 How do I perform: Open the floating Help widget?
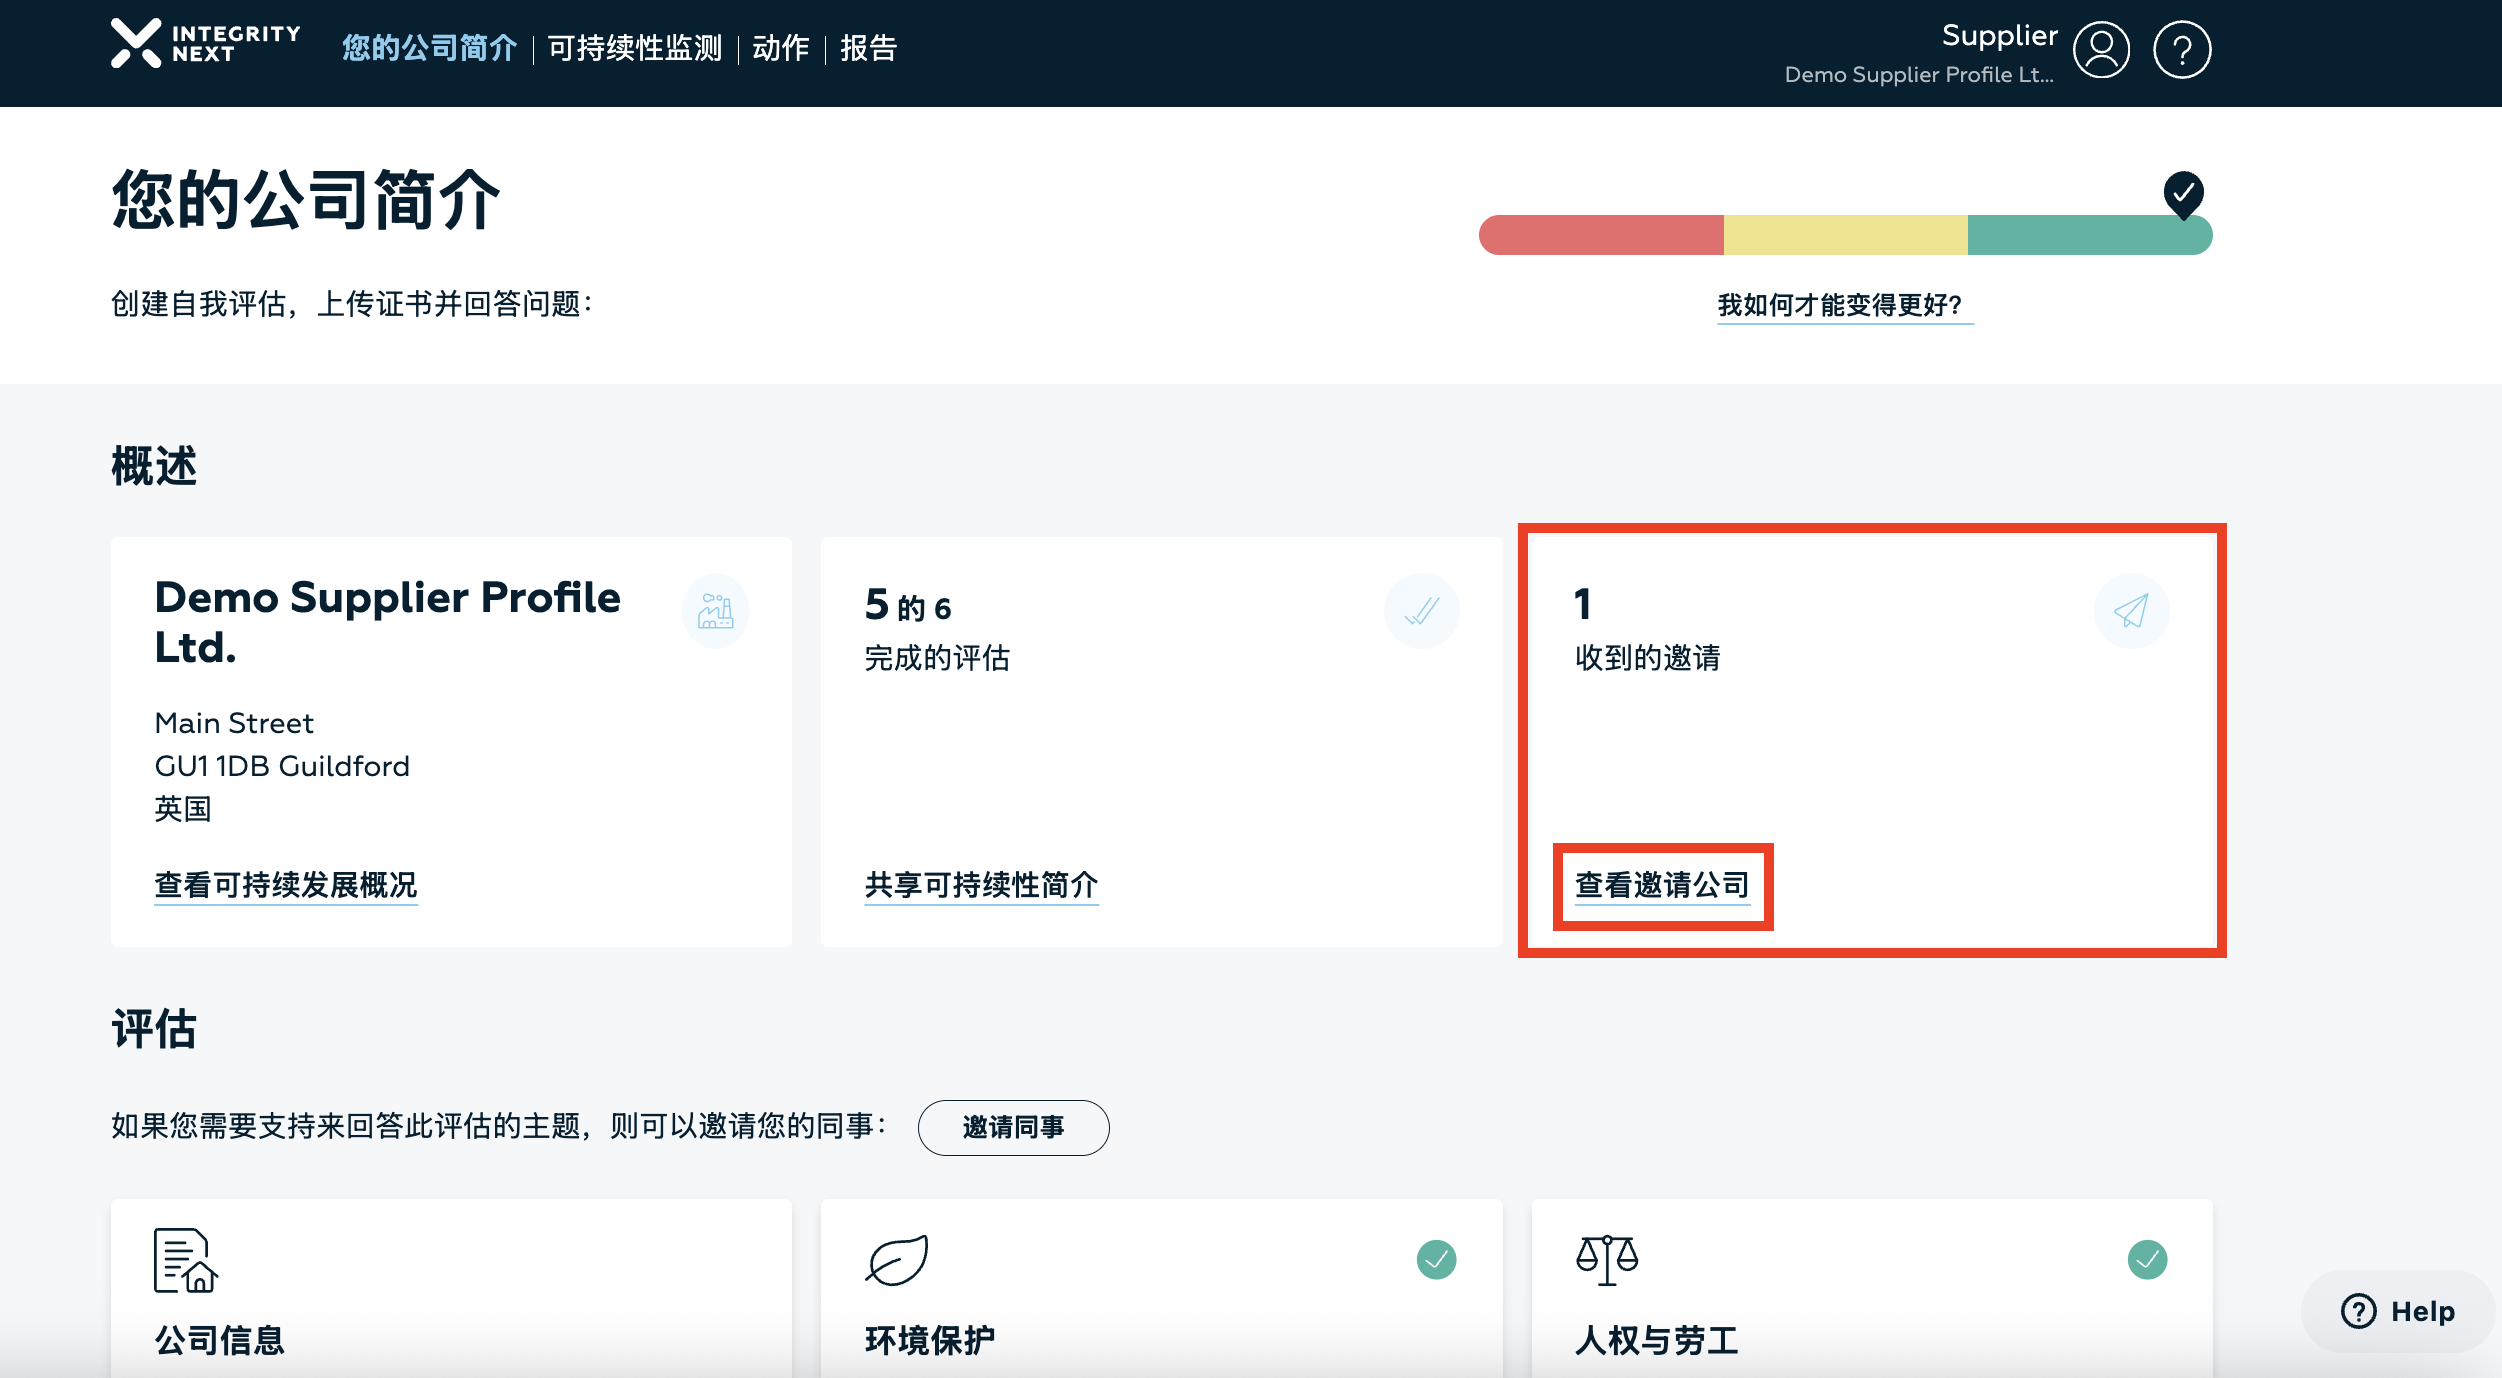pos(2398,1311)
